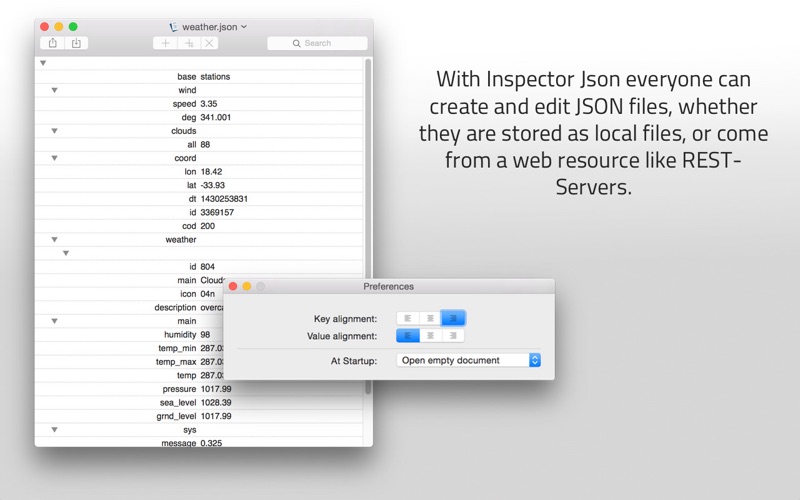Click the Search field
This screenshot has width=800, height=500.
point(317,43)
